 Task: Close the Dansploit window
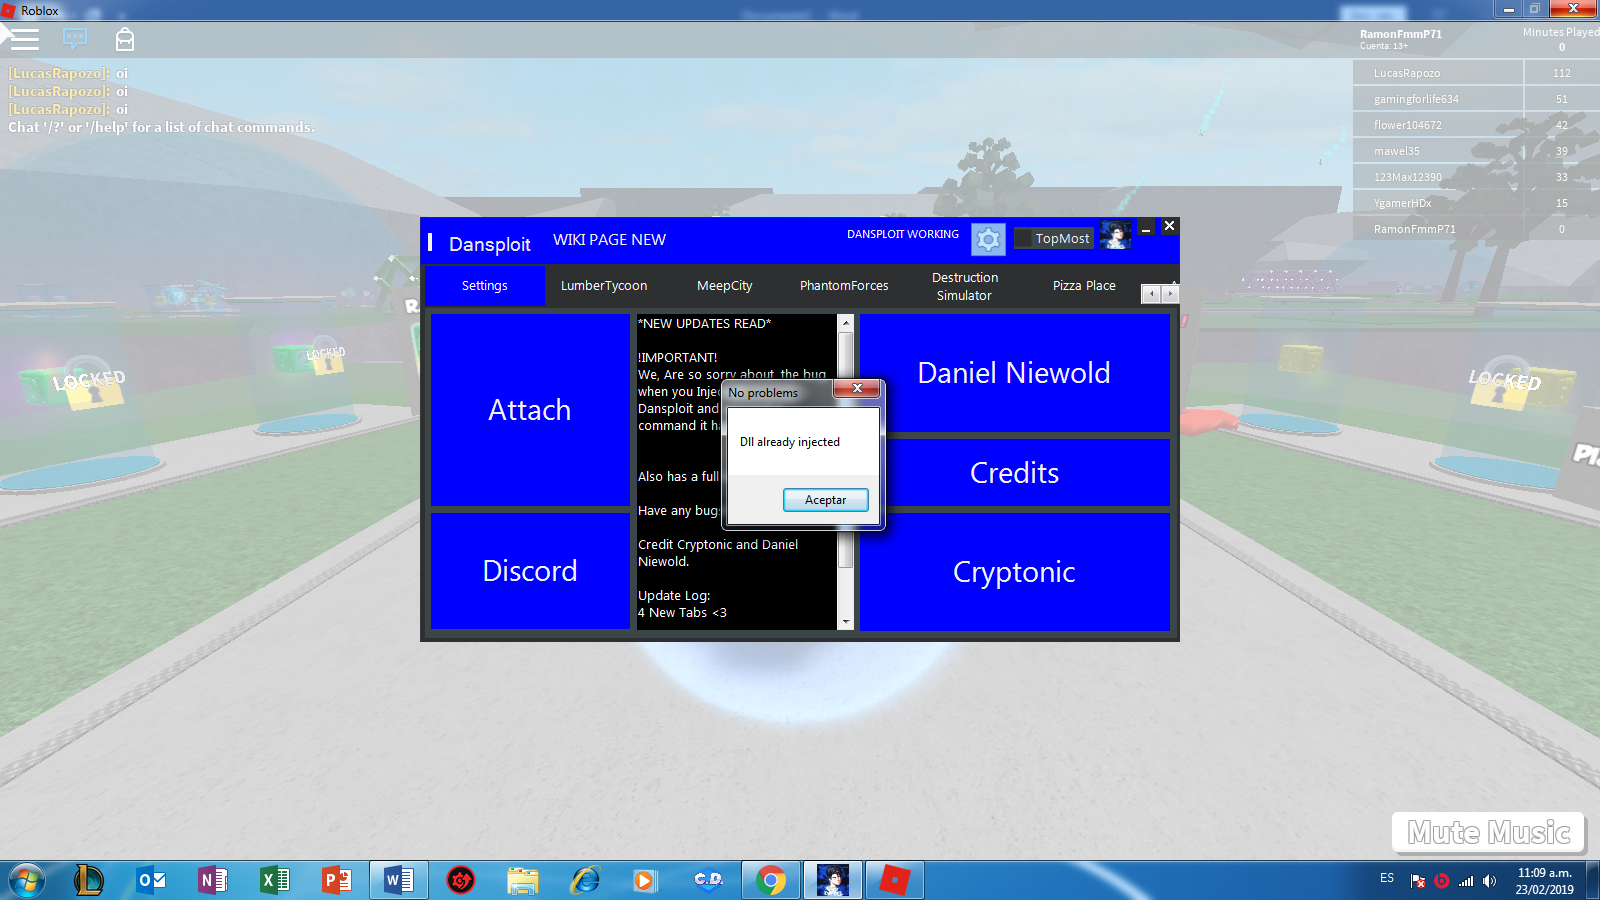(1169, 226)
